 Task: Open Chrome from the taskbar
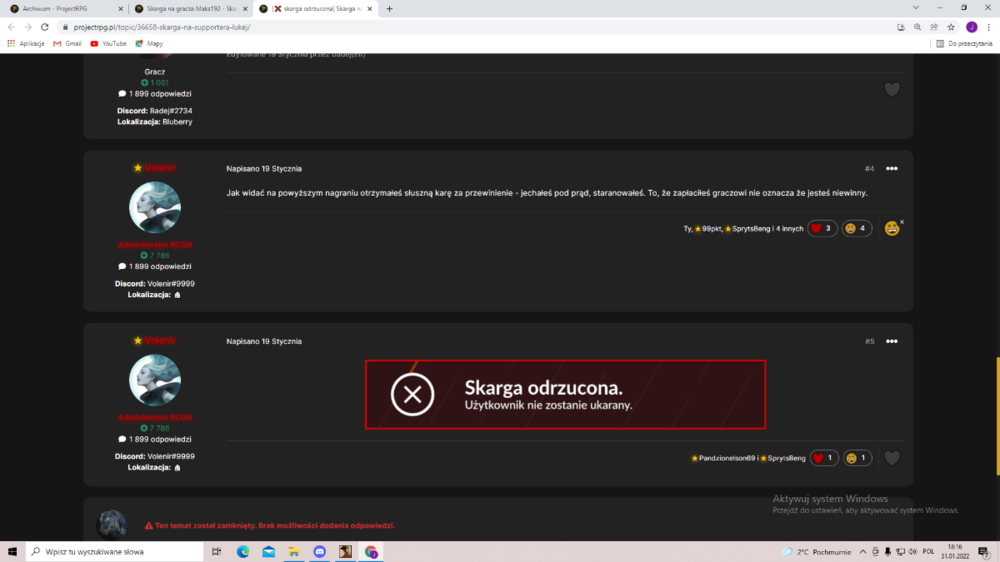(371, 552)
